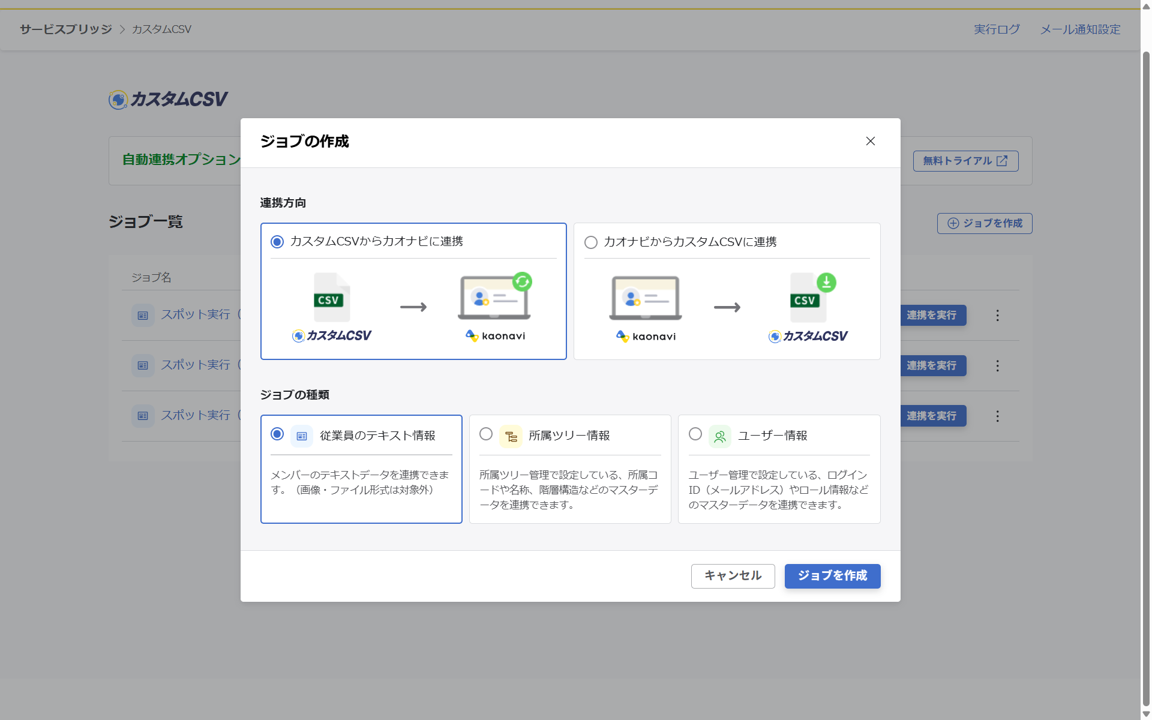The height and width of the screenshot is (720, 1152).
Task: Open more options menu for third job
Action: (x=997, y=416)
